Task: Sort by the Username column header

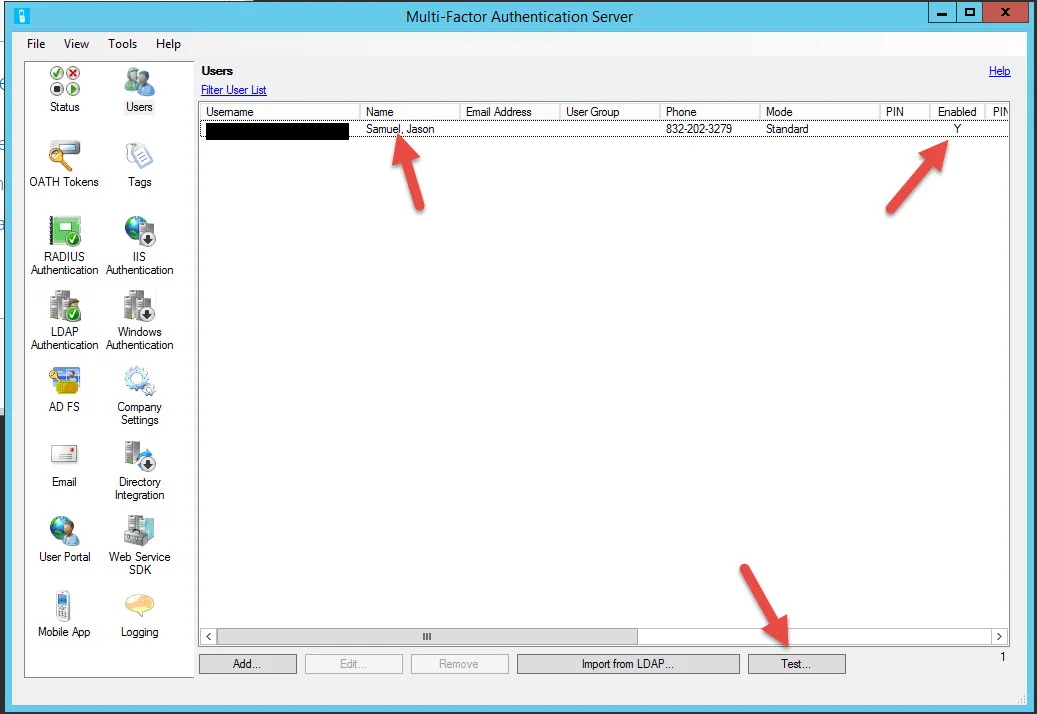Action: [x=280, y=112]
